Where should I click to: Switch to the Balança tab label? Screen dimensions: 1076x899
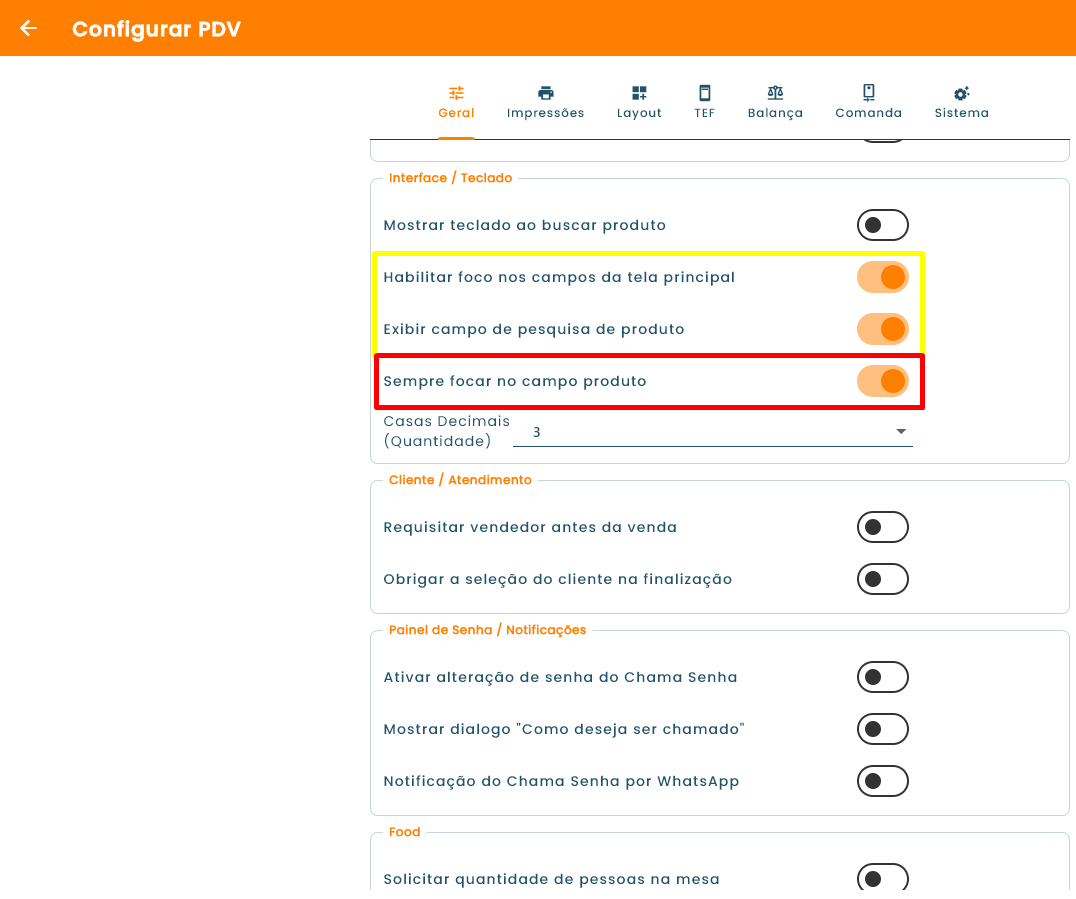pyautogui.click(x=775, y=113)
